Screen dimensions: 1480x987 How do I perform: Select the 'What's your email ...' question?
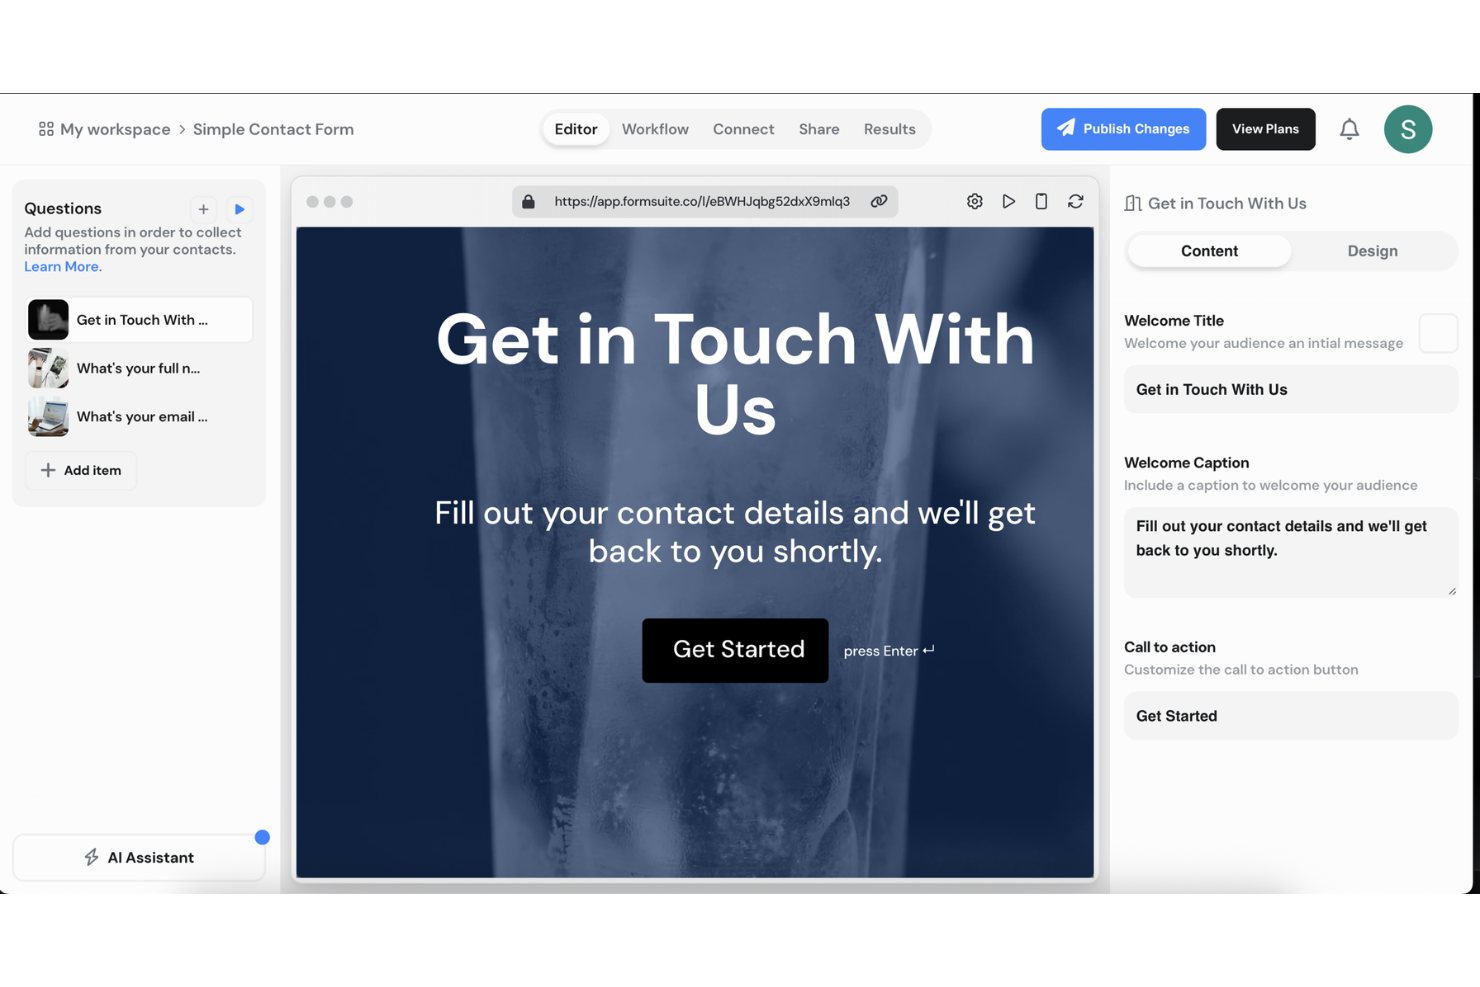(x=139, y=416)
